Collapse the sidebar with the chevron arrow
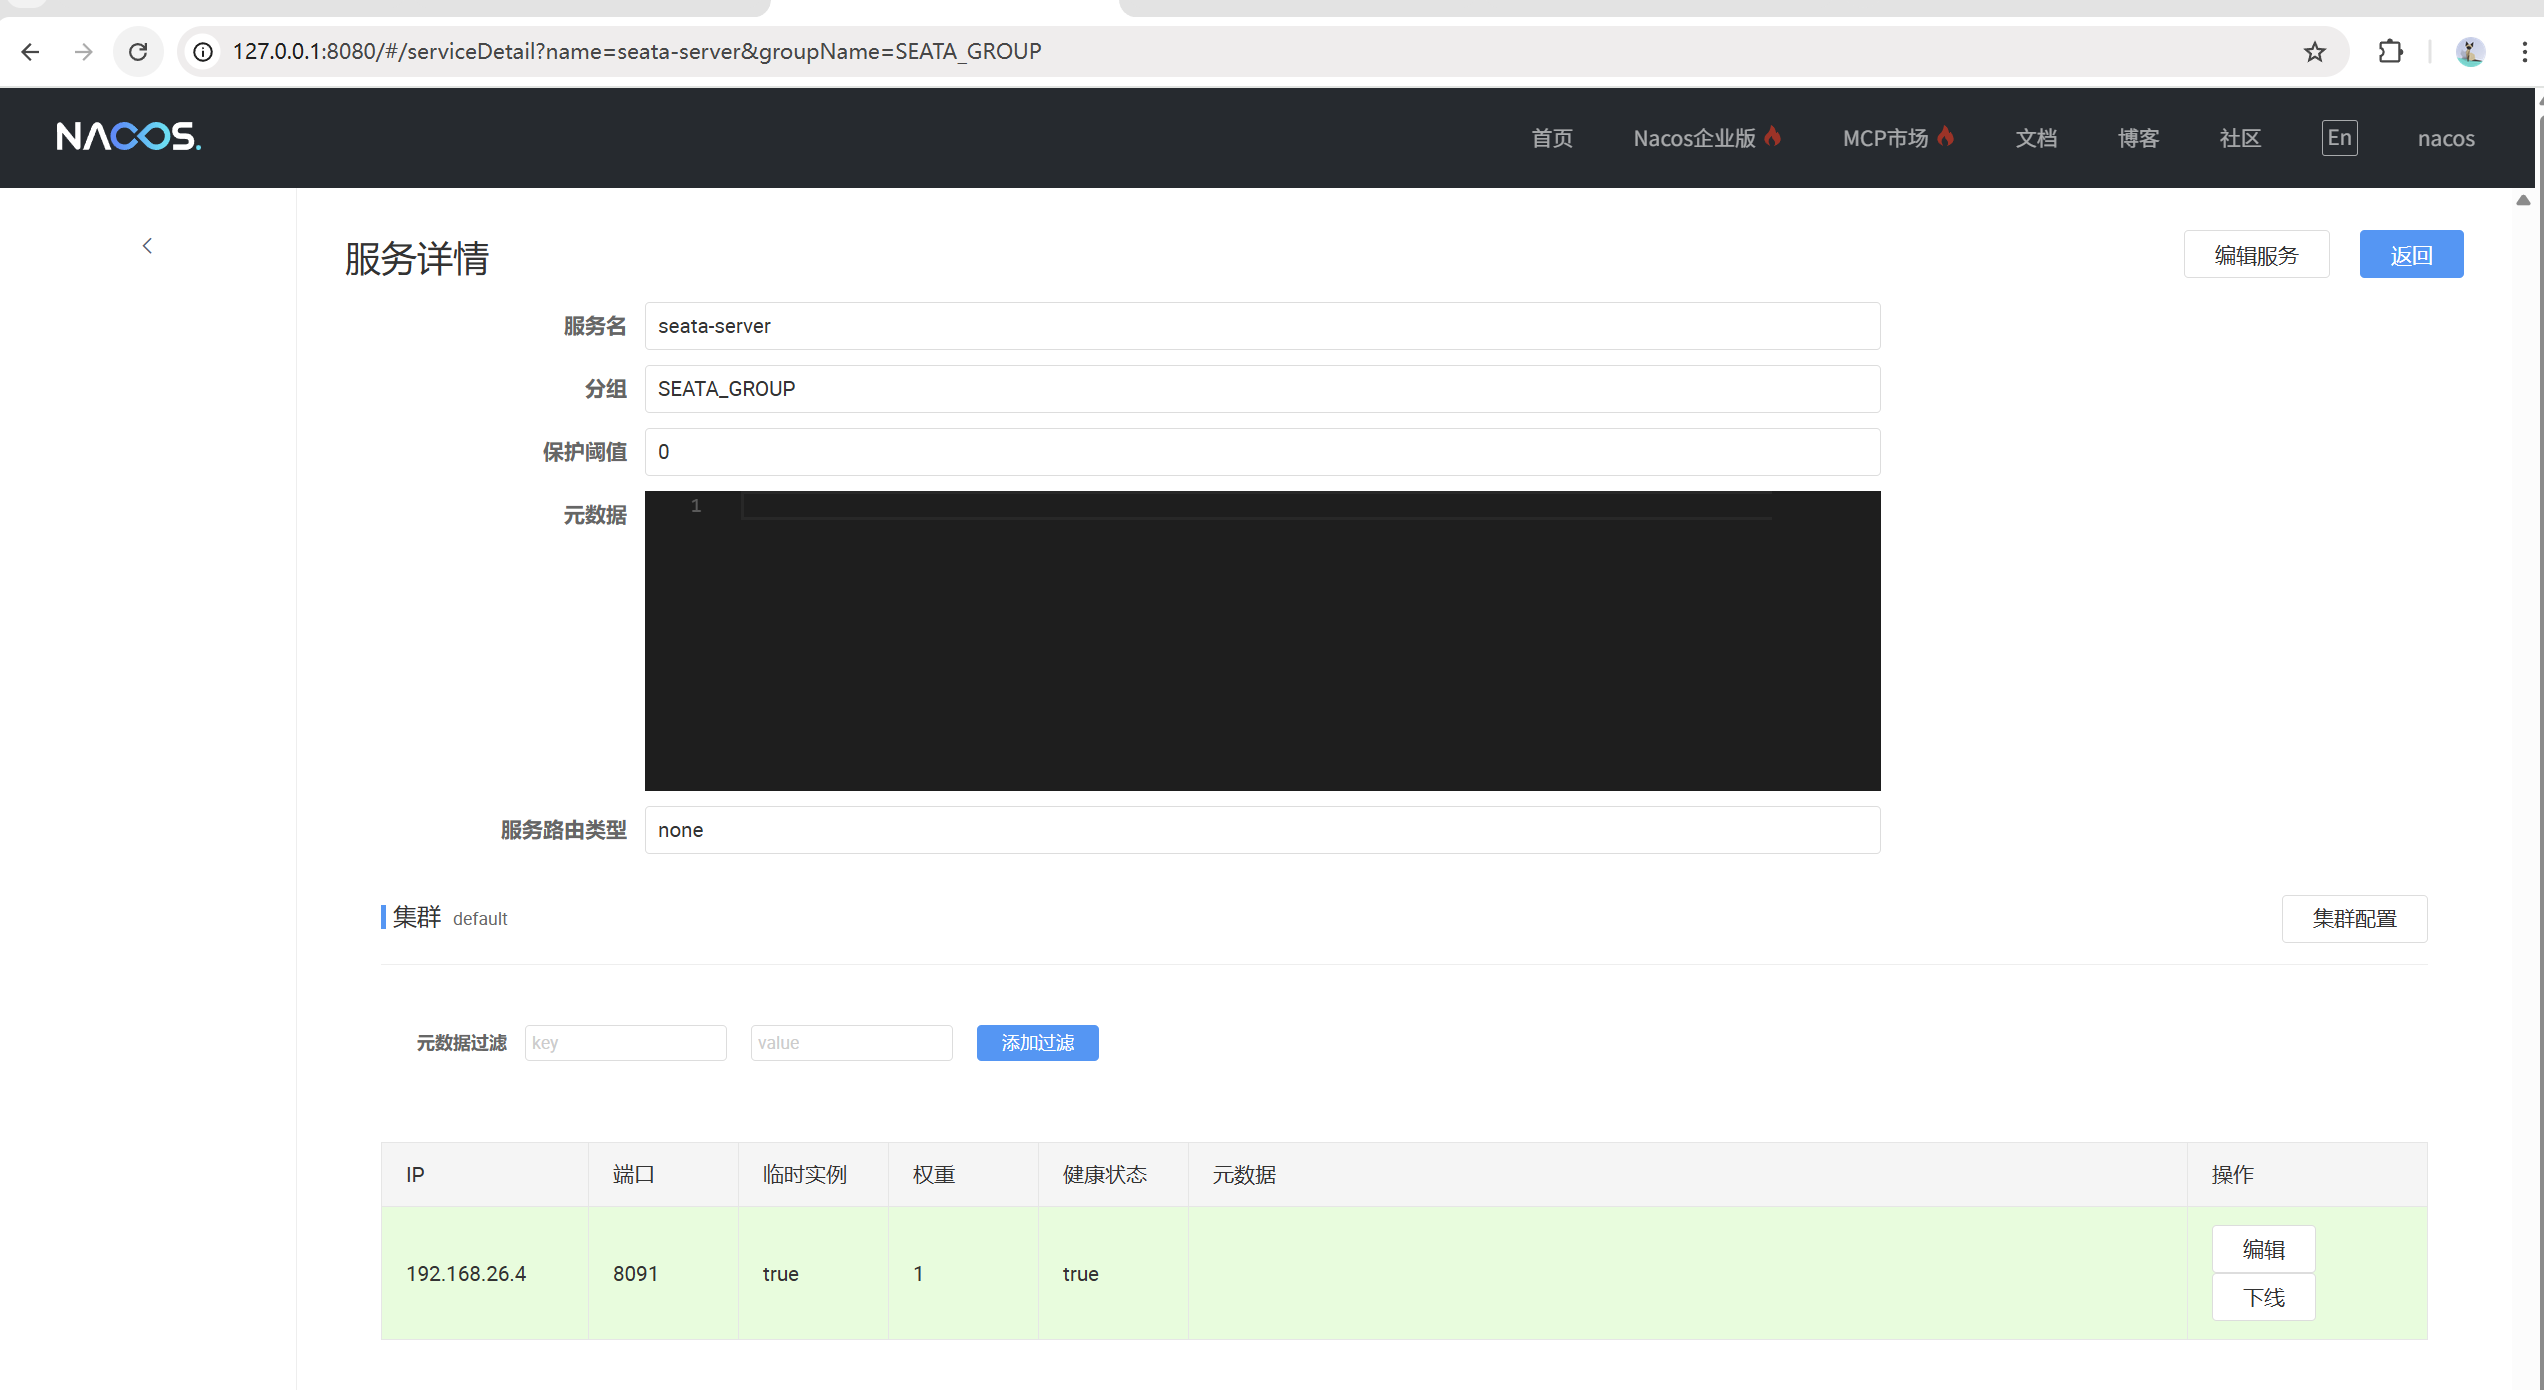2544x1390 pixels. pos(147,246)
